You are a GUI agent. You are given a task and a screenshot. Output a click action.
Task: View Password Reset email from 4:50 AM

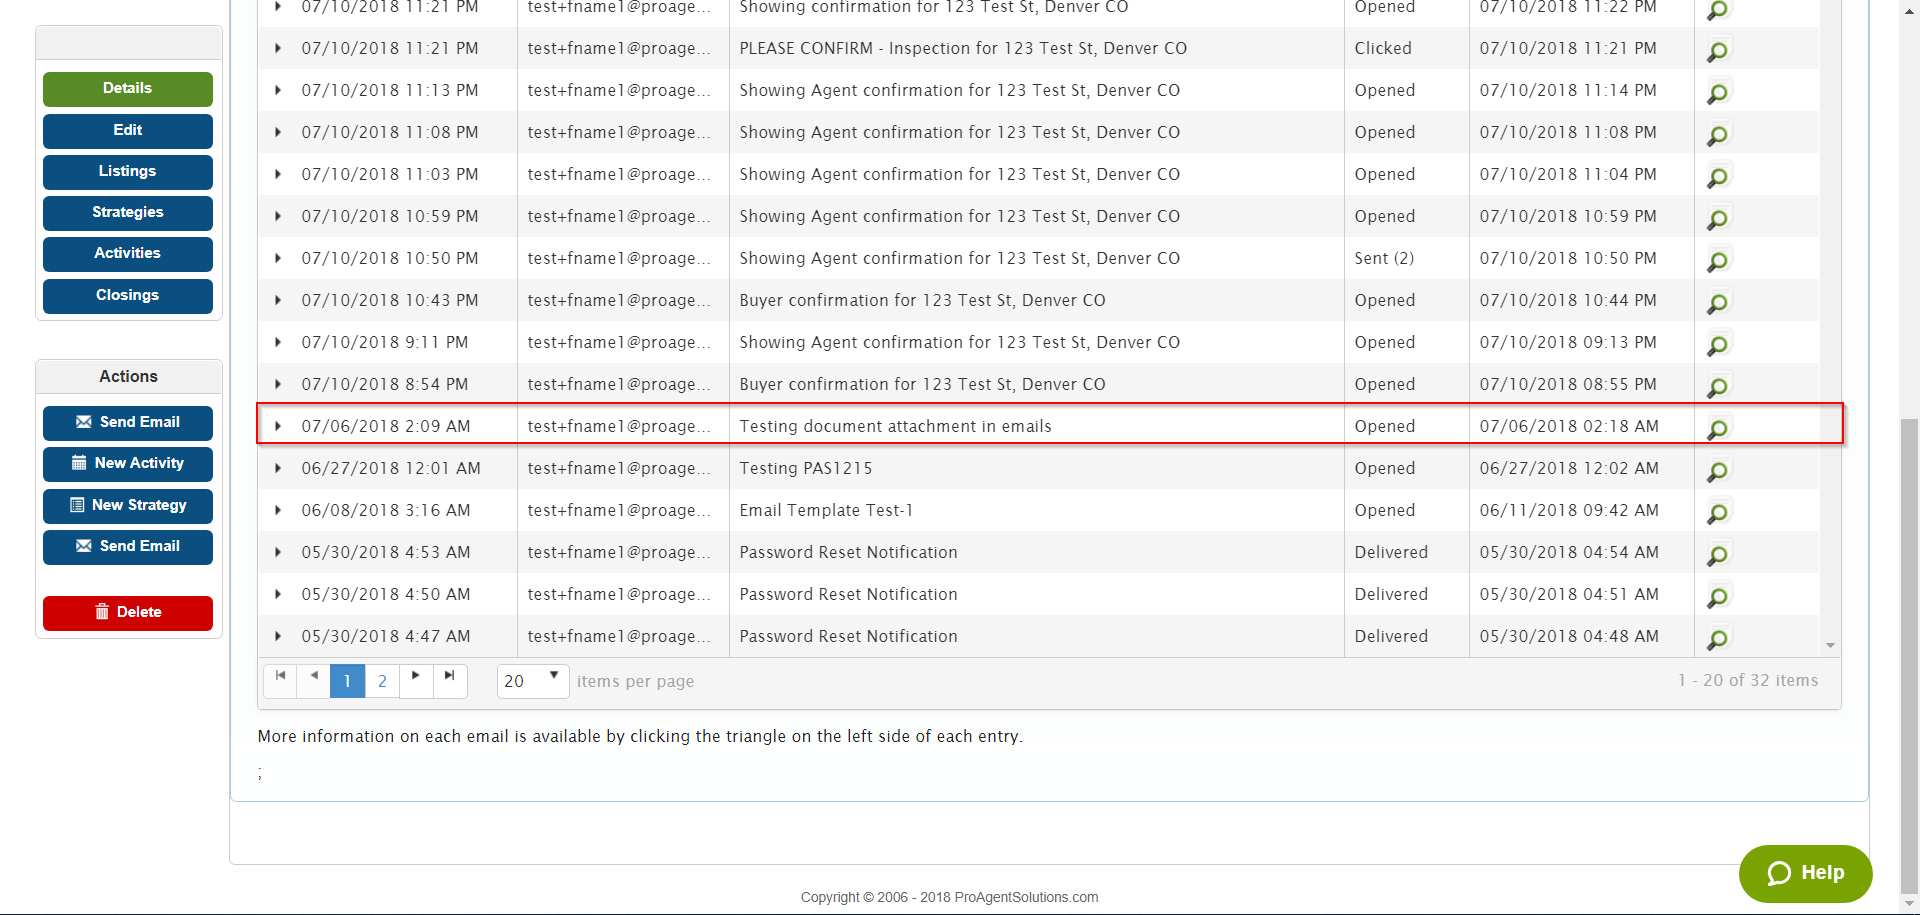[1717, 597]
